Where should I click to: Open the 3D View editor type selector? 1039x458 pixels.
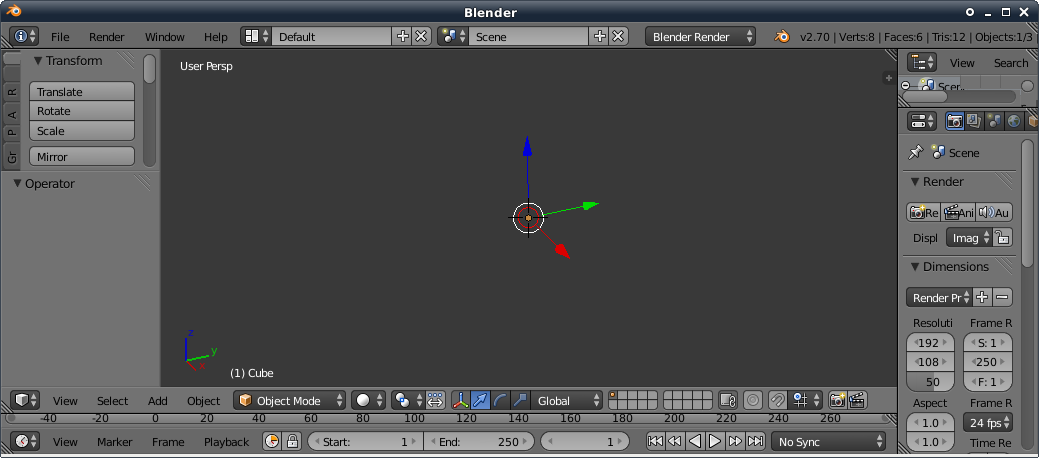click(26, 400)
